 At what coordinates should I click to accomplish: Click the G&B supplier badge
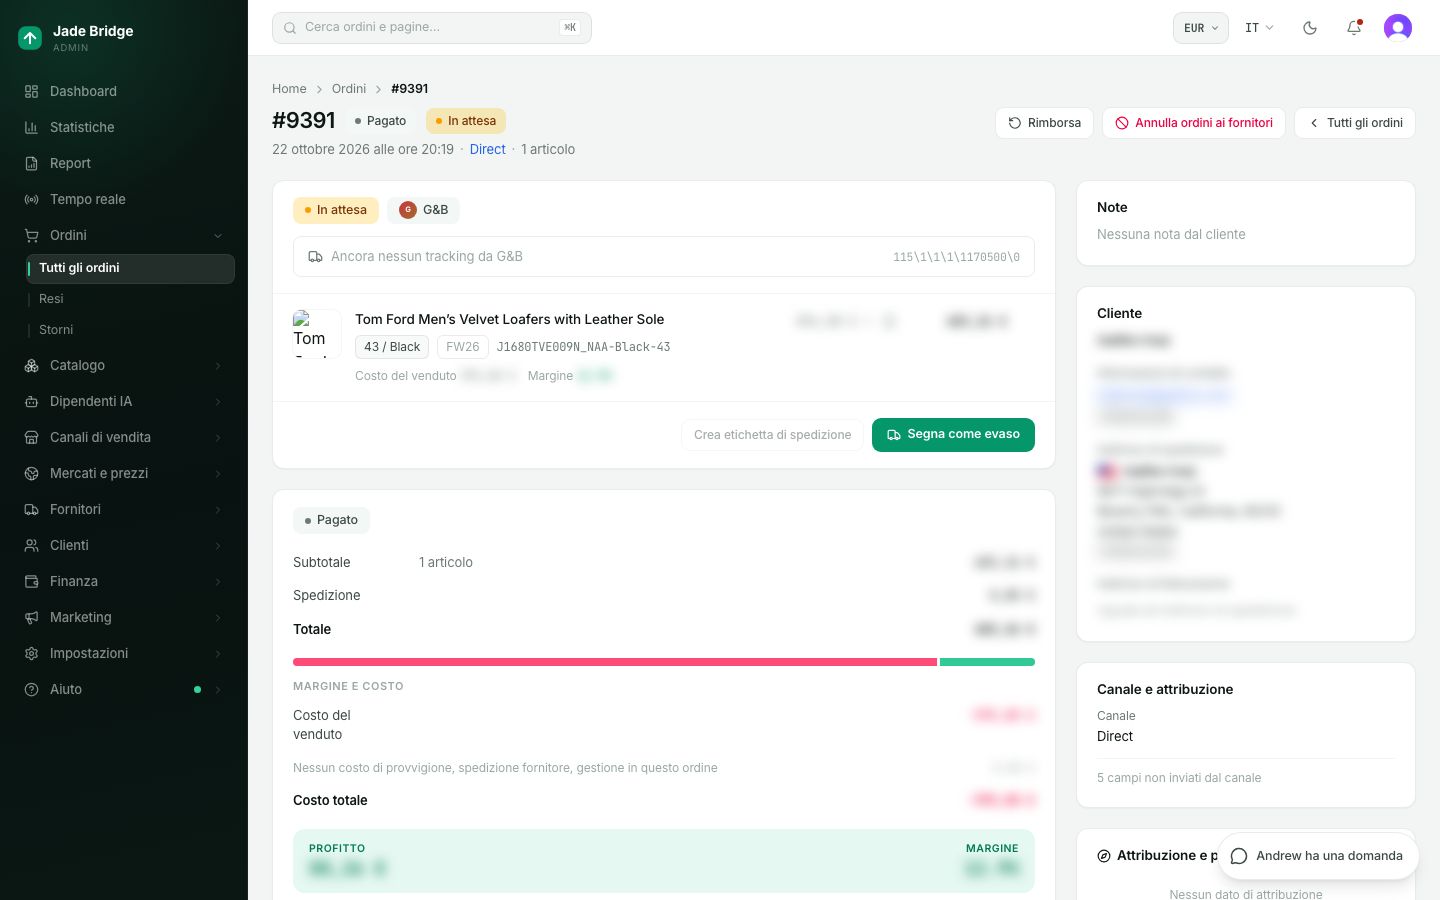tap(424, 210)
